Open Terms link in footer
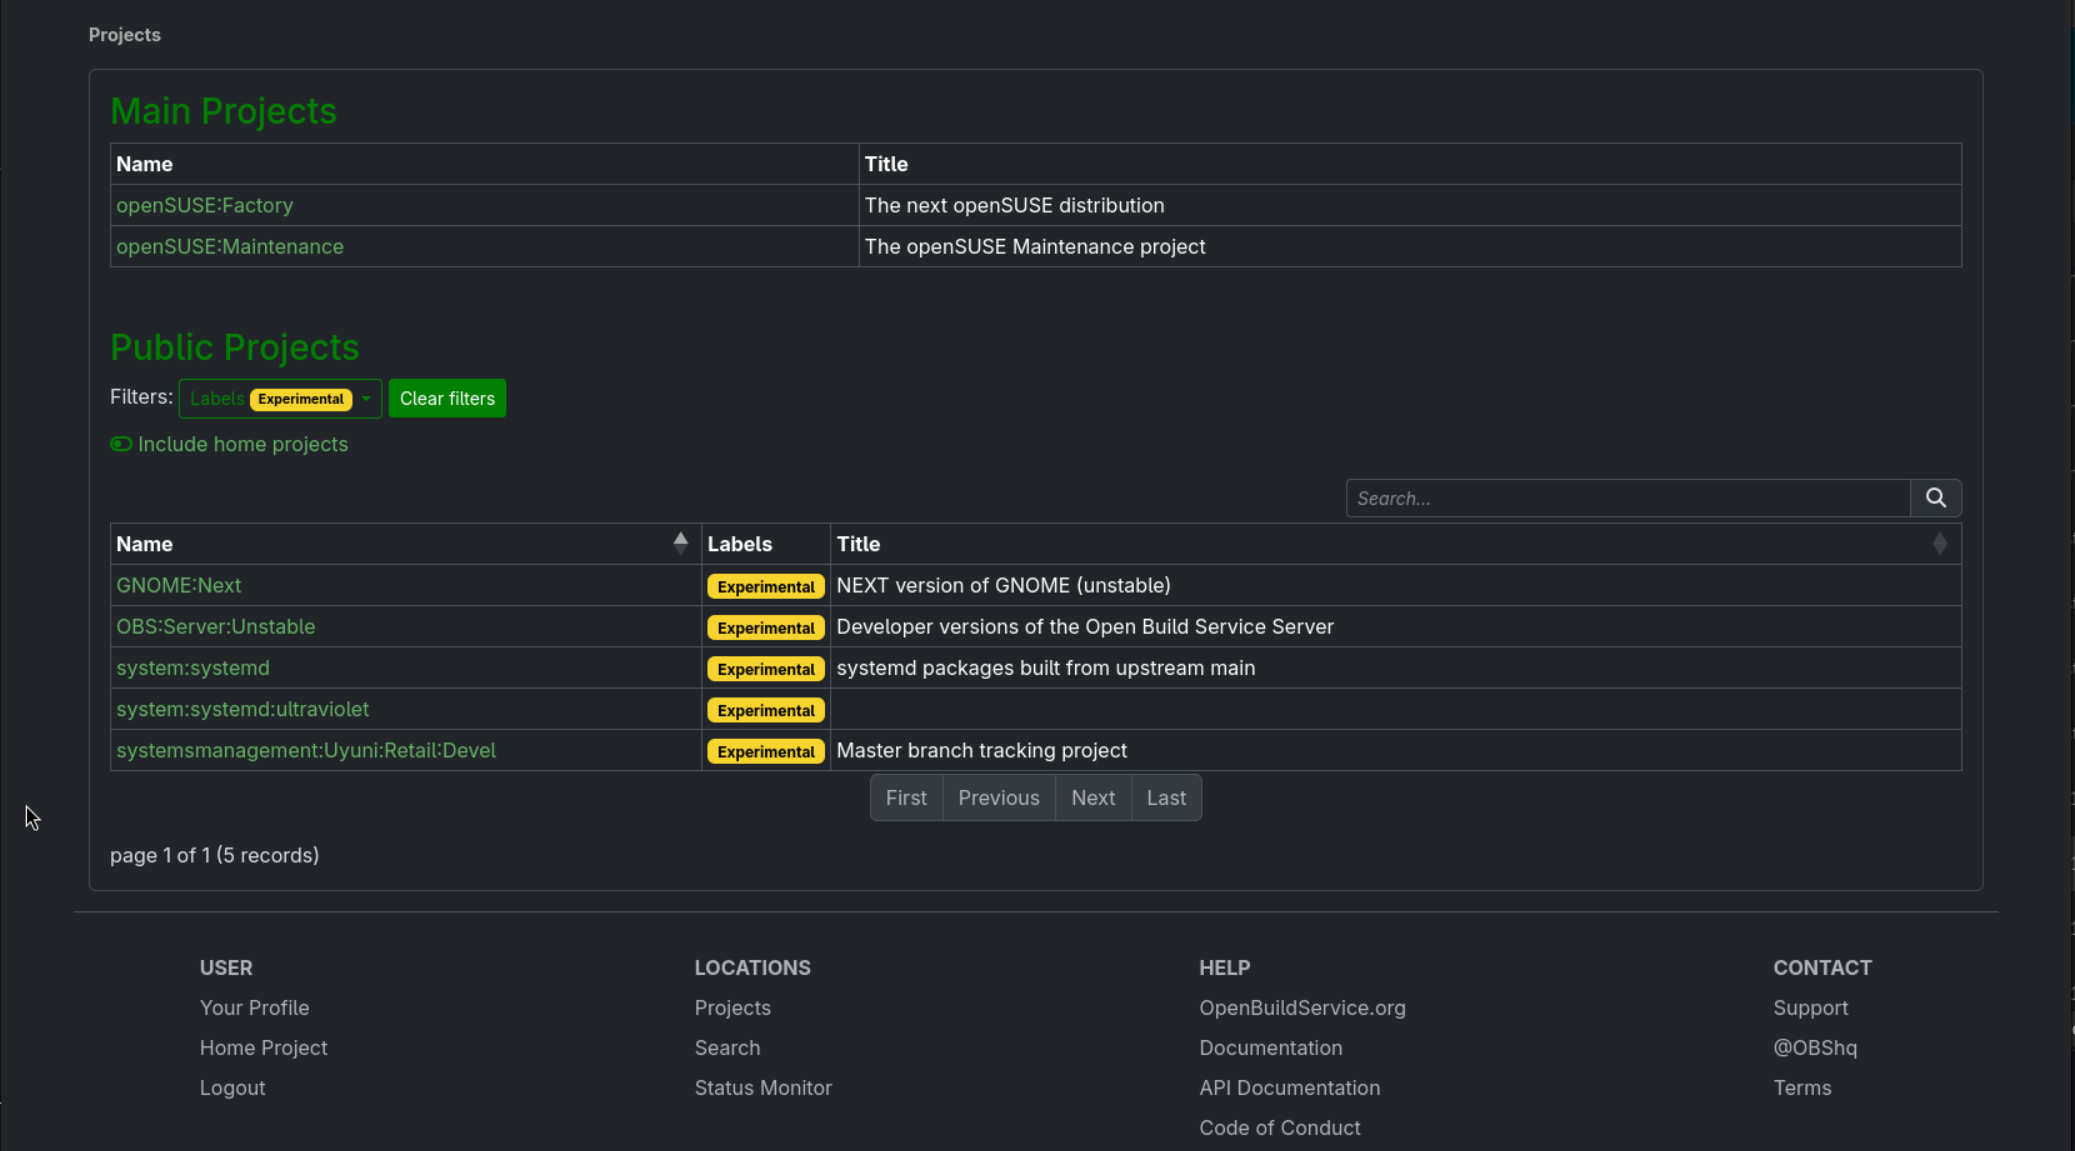The width and height of the screenshot is (2075, 1151). tap(1802, 1088)
